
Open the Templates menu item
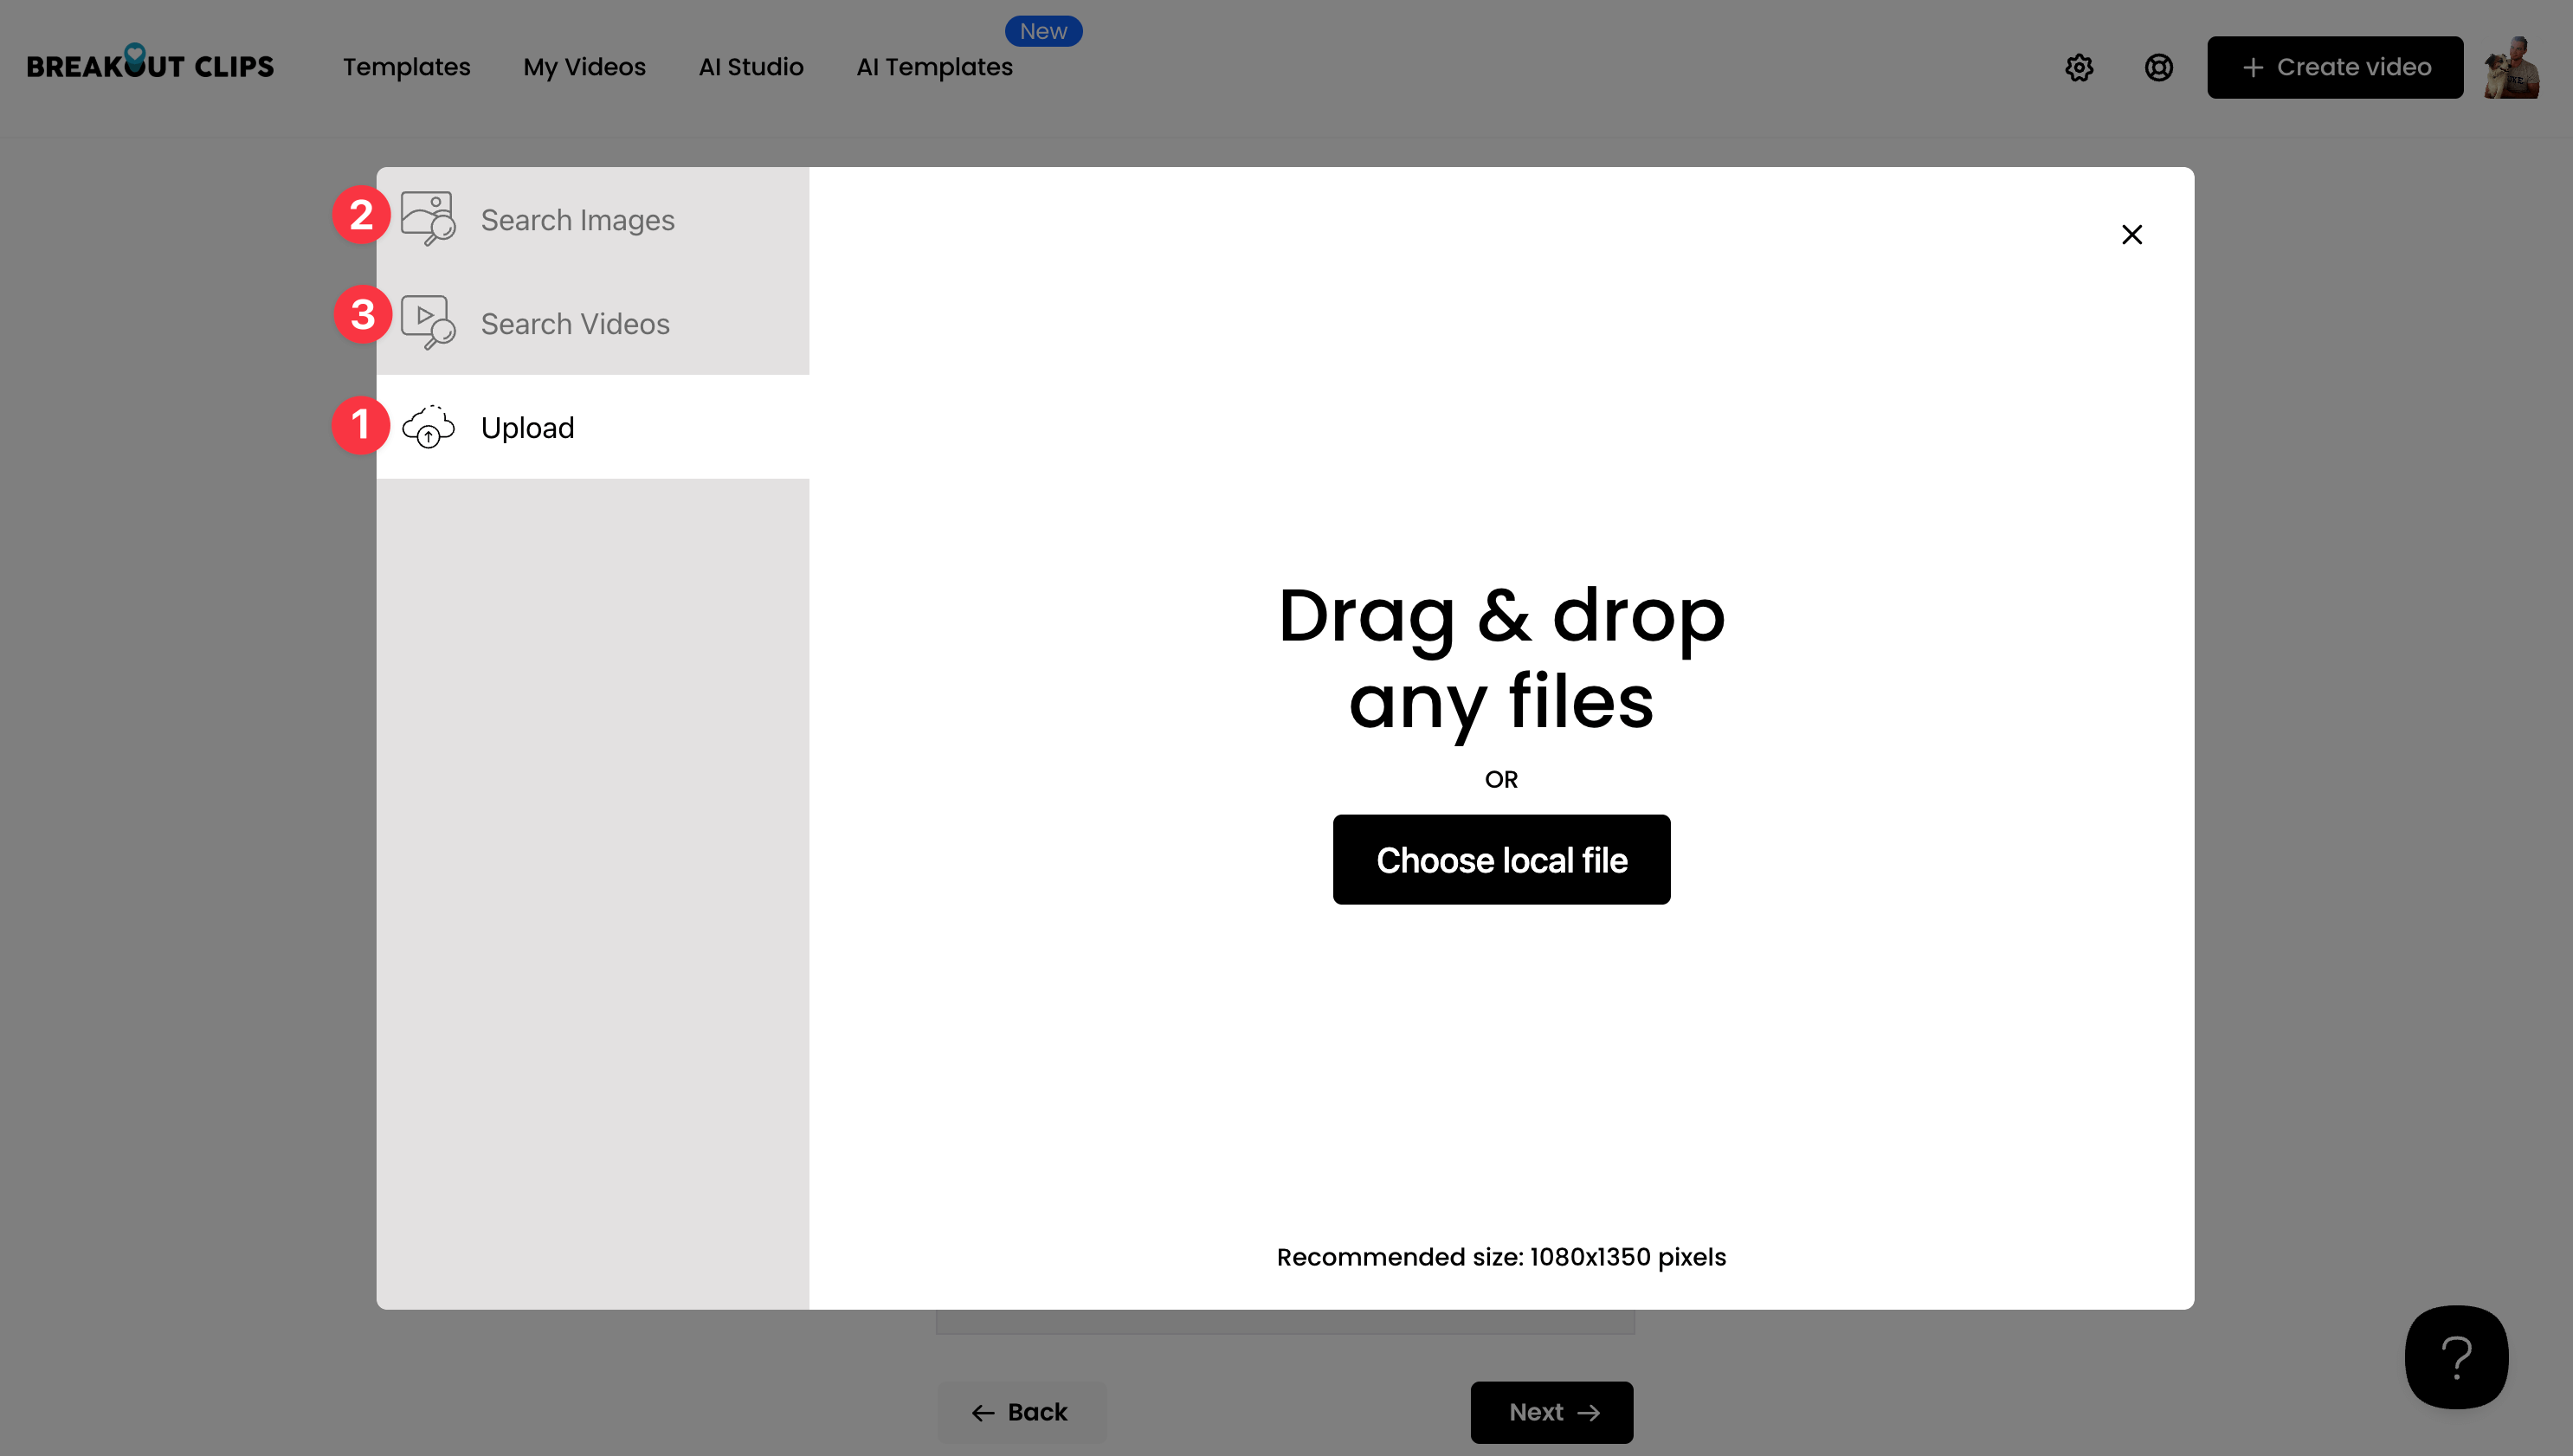(406, 67)
